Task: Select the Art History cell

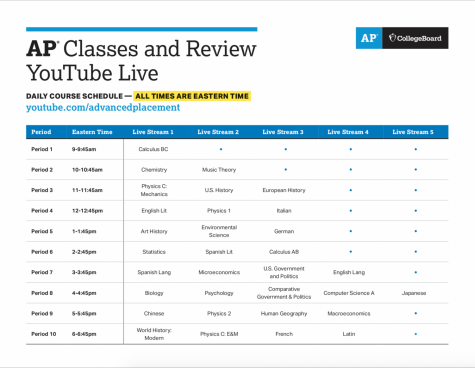Action: (154, 231)
